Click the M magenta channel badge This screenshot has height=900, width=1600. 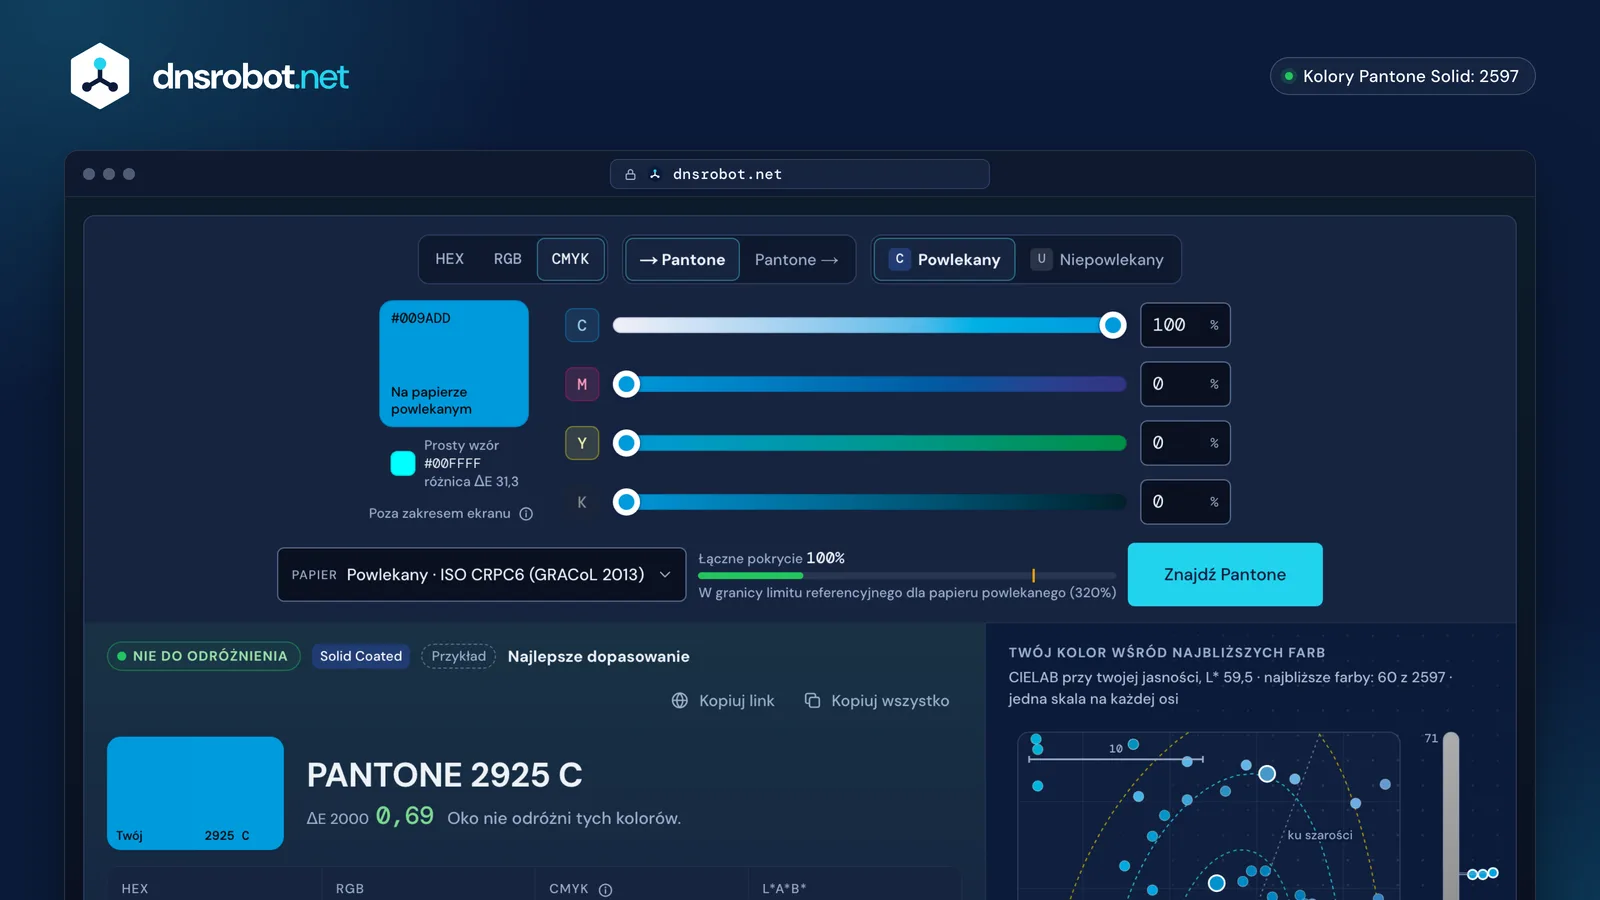[582, 384]
